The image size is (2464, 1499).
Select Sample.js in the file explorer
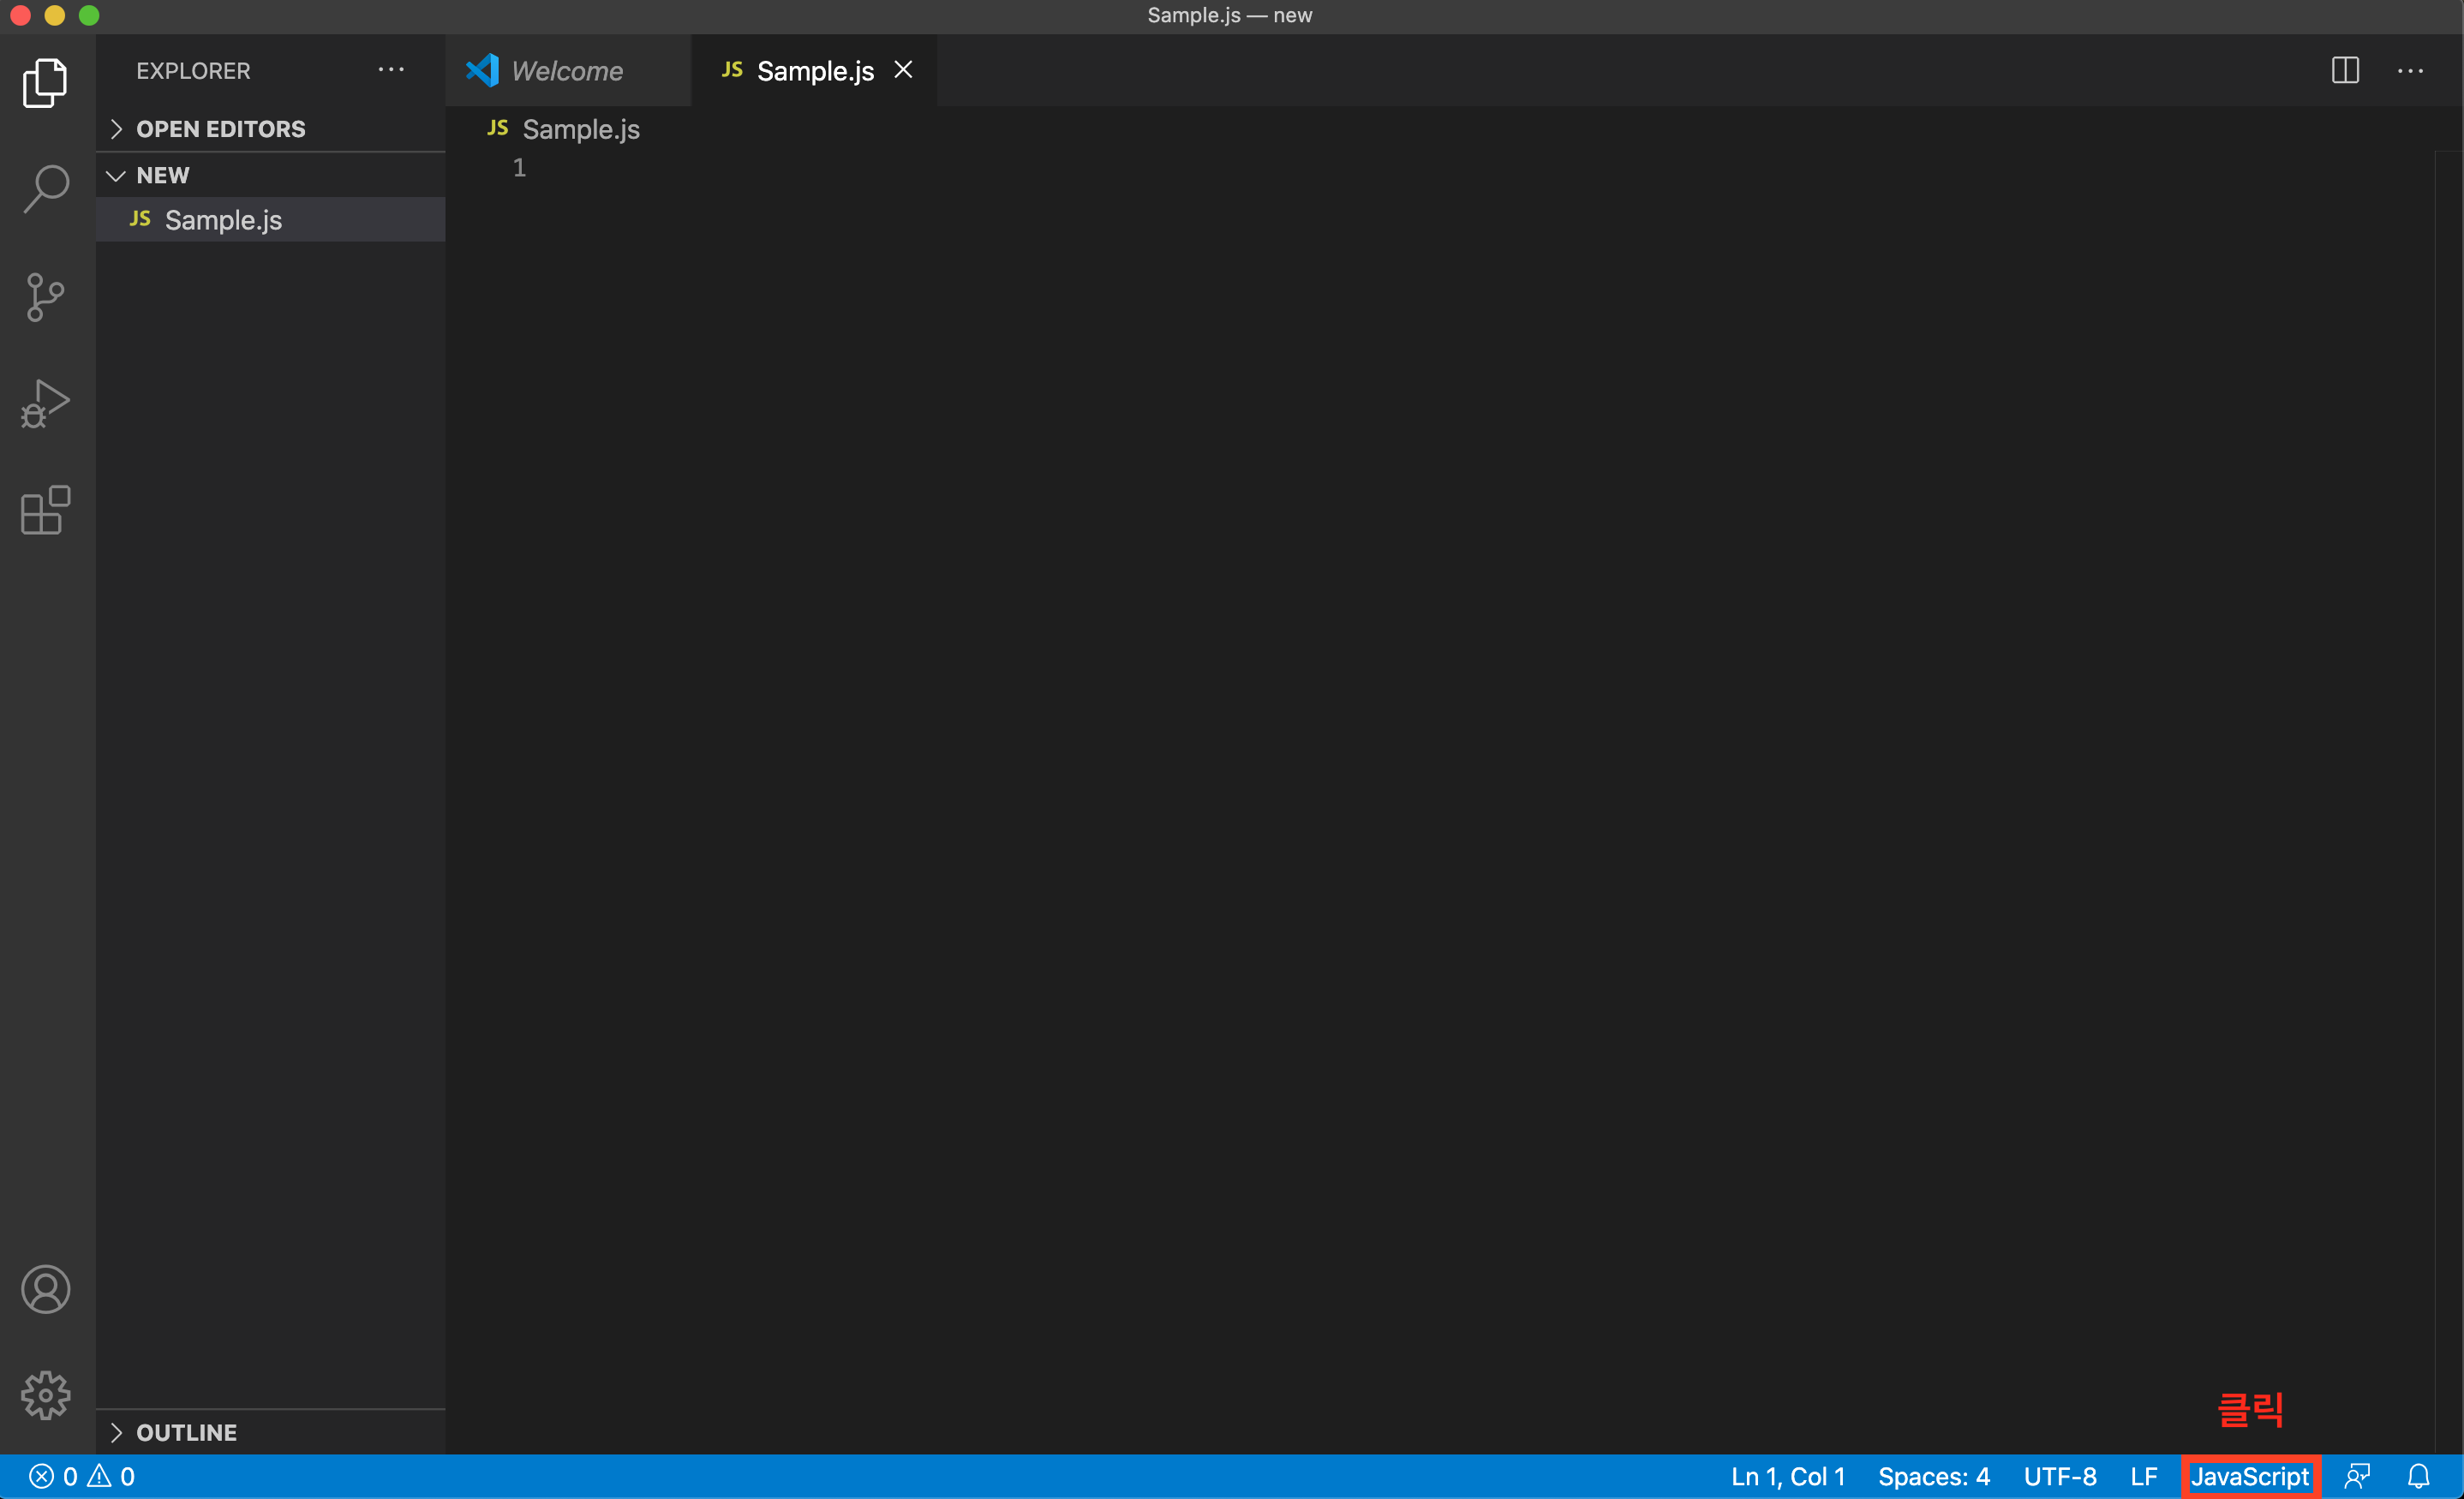pos(223,220)
